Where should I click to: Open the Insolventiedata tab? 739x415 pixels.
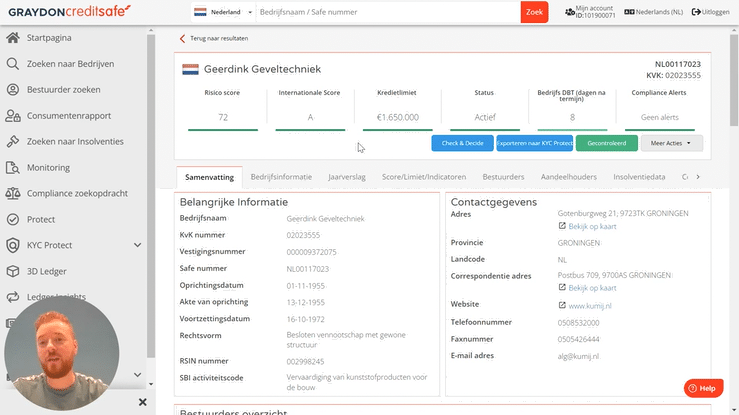pyautogui.click(x=639, y=177)
